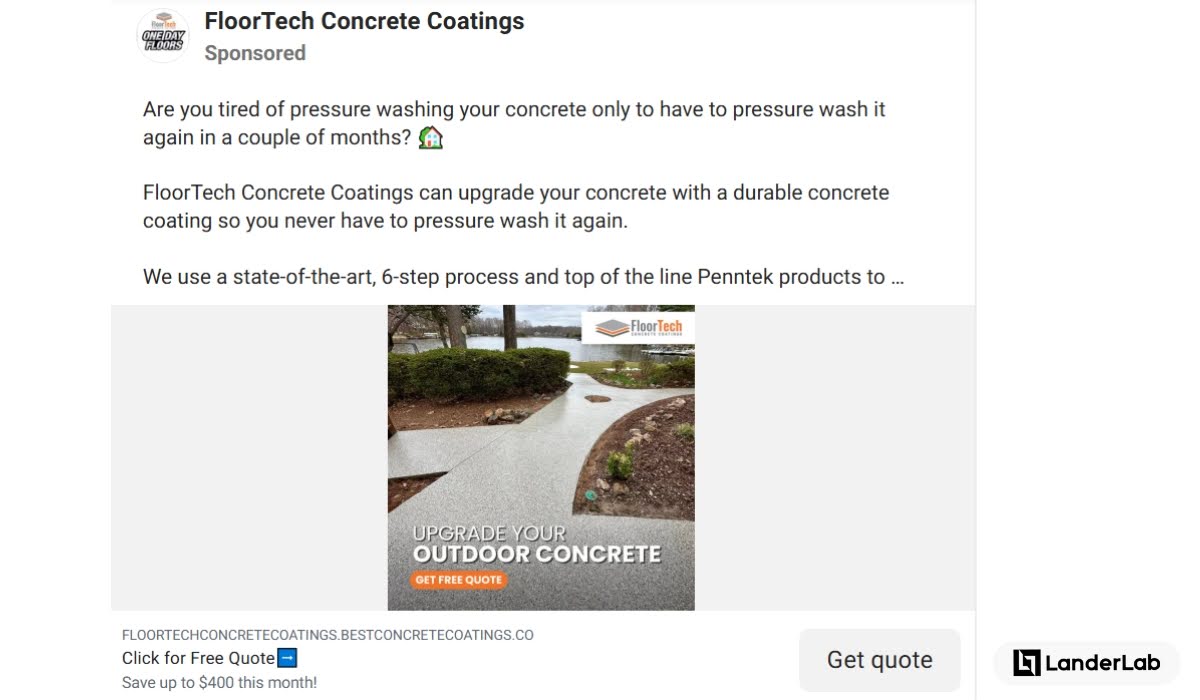Click the Sponsored label under the page name

point(255,53)
